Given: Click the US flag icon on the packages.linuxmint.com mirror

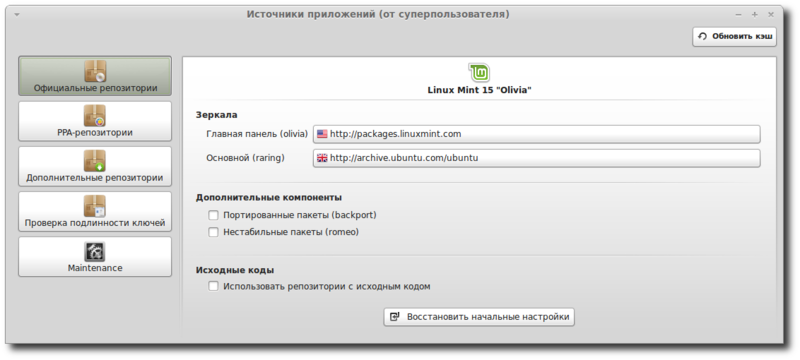Looking at the screenshot, I should click(322, 134).
